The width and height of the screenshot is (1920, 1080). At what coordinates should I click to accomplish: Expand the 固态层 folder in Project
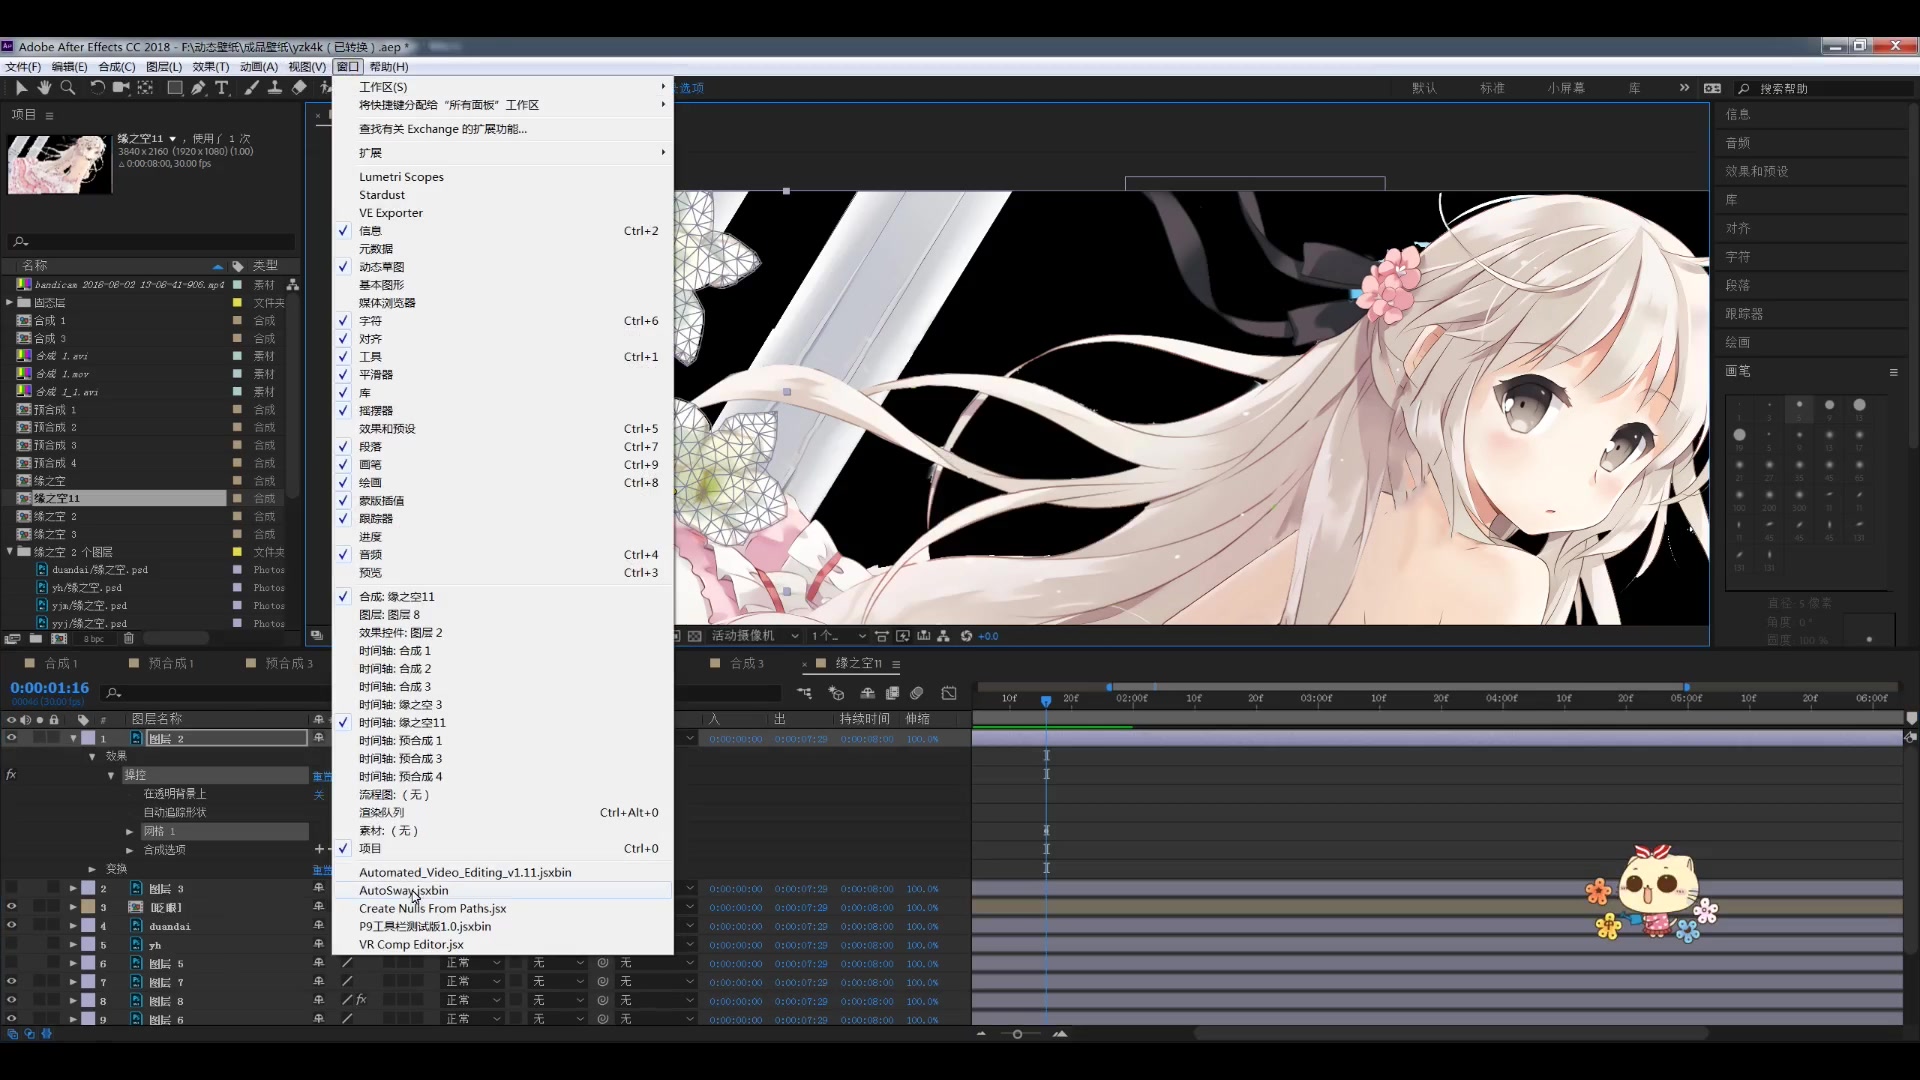[x=9, y=302]
